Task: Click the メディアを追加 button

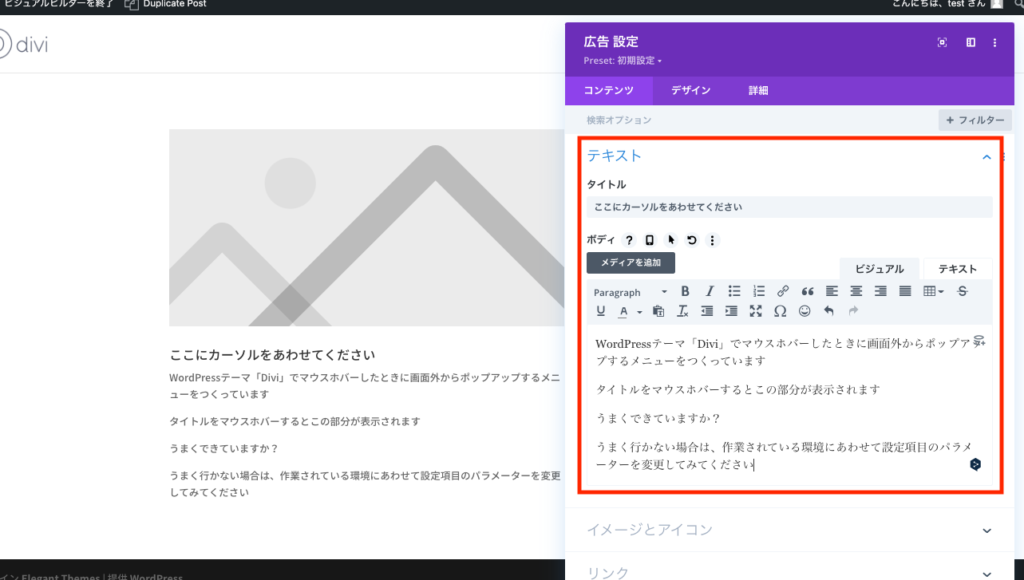Action: point(629,262)
